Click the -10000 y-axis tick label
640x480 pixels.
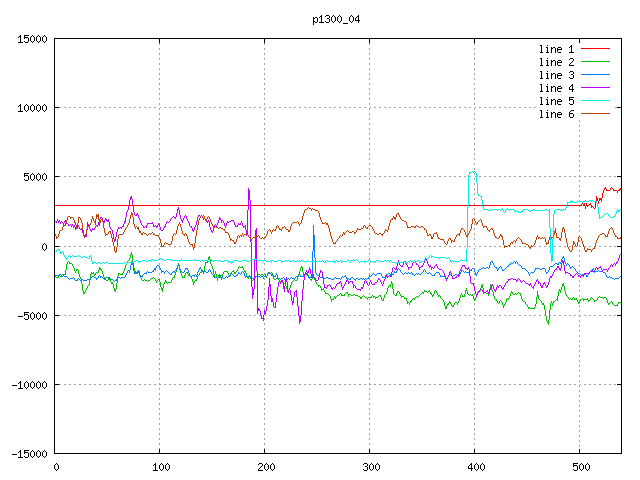click(x=28, y=385)
